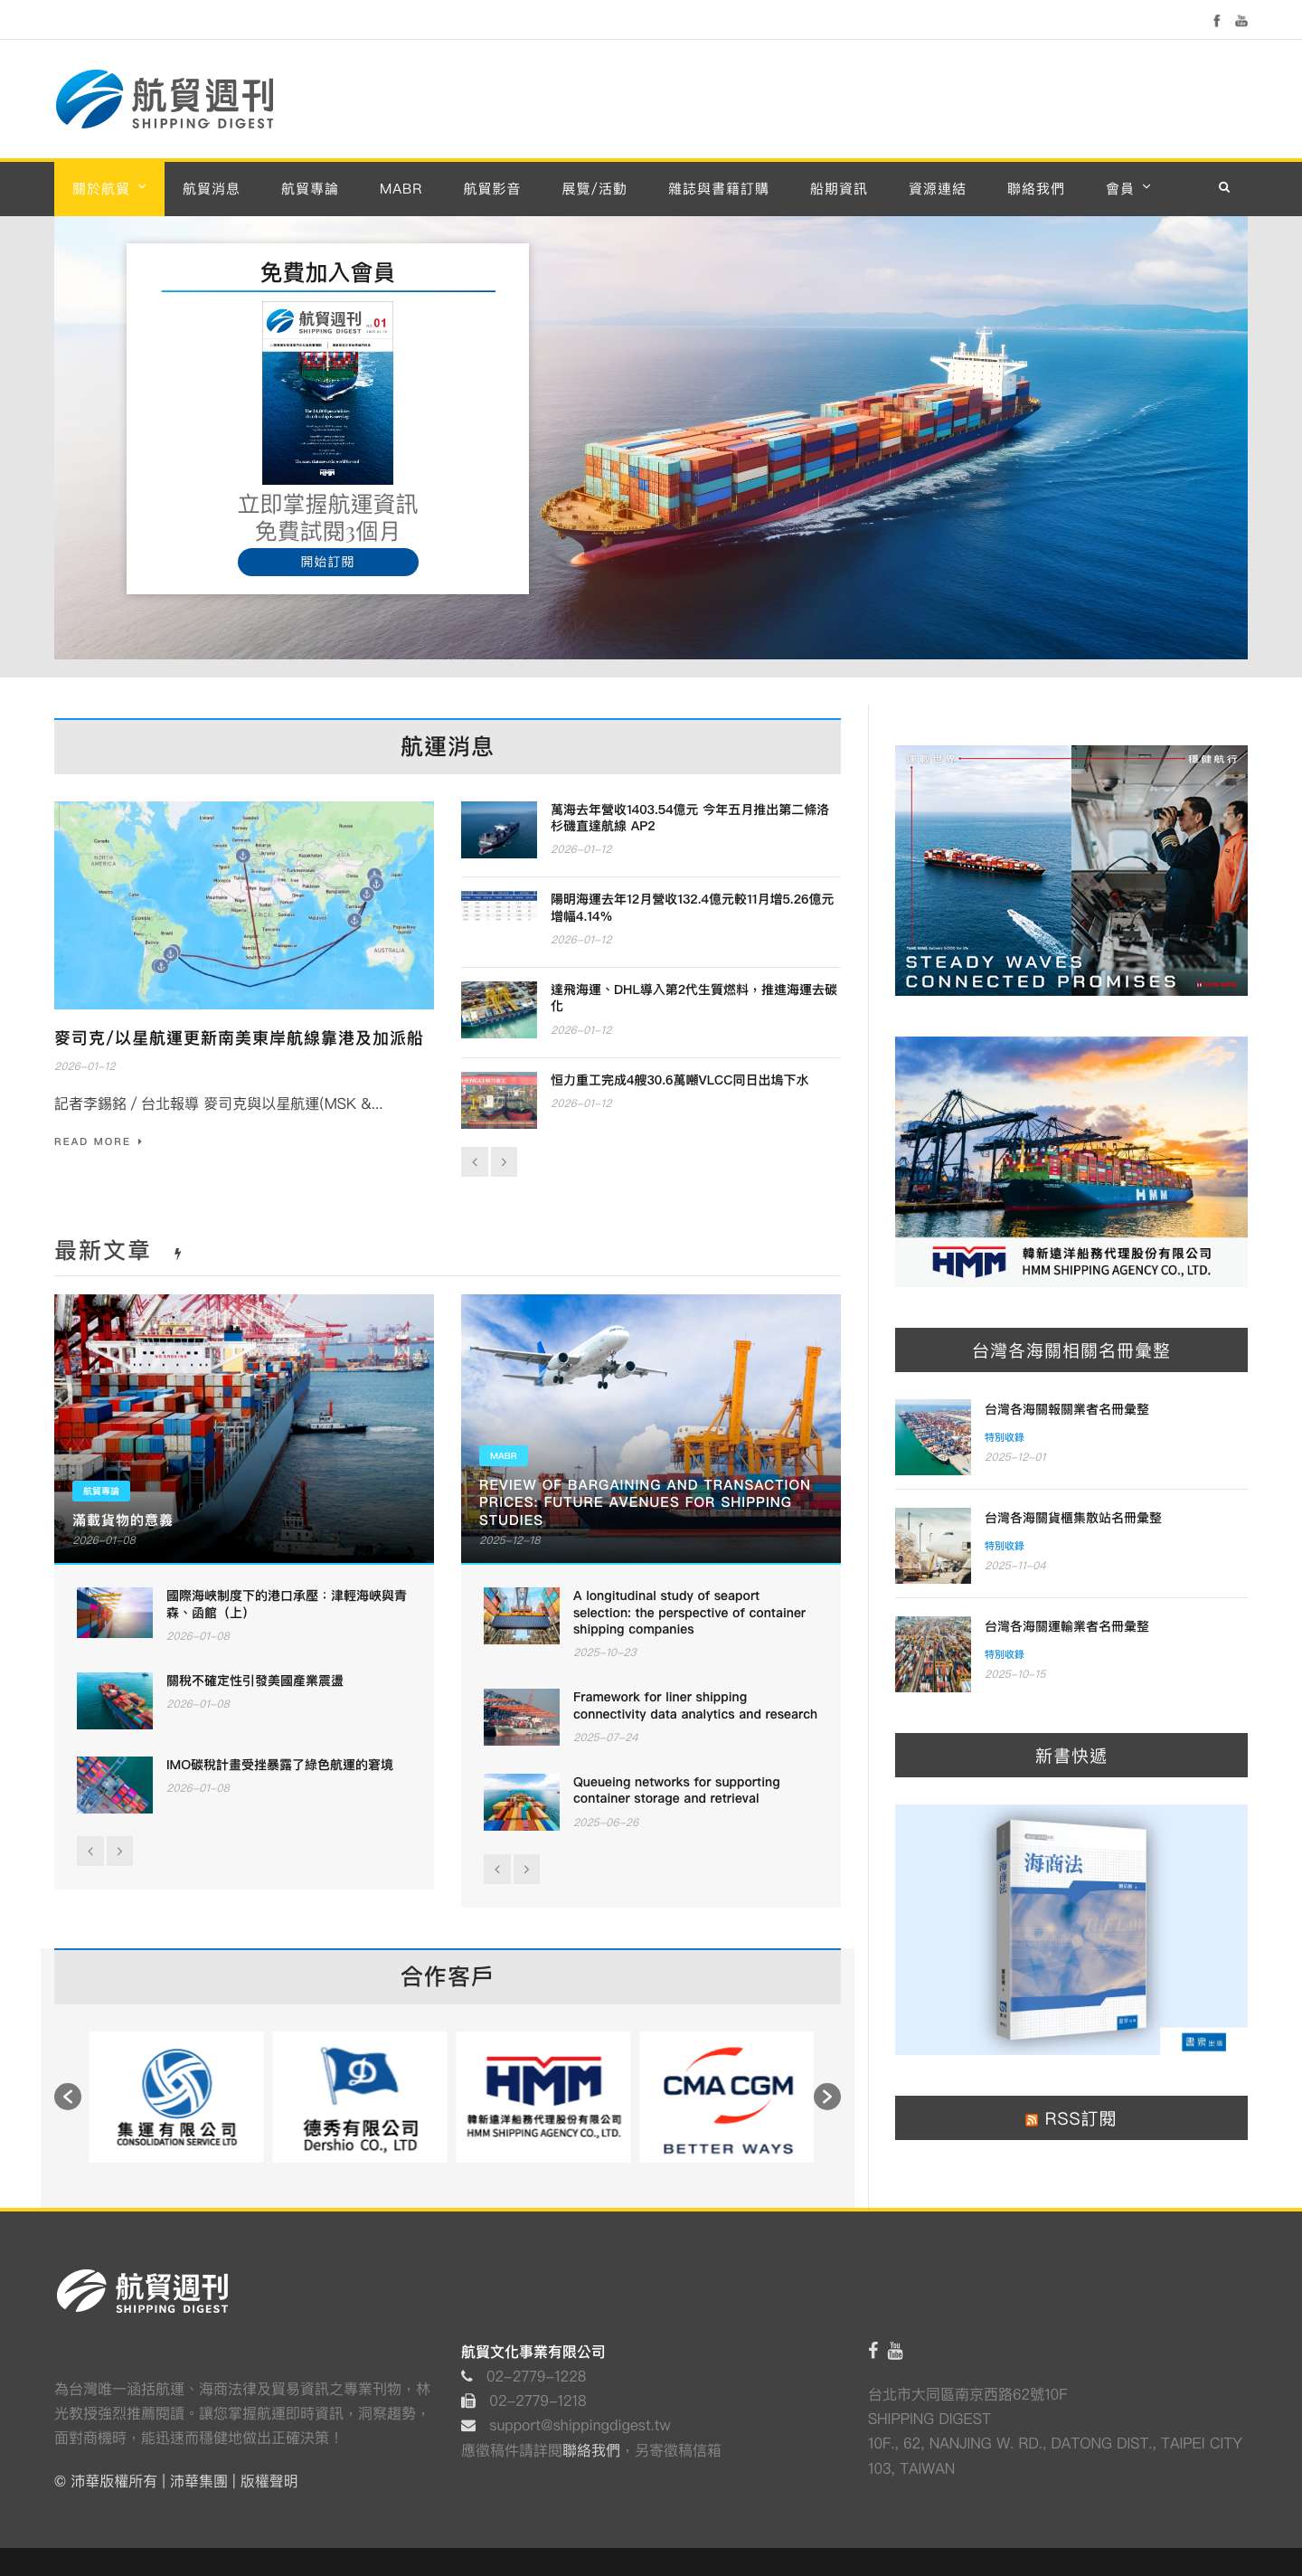The image size is (1302, 2576).
Task: Go to next page of 航運消息 list
Action: (x=504, y=1162)
